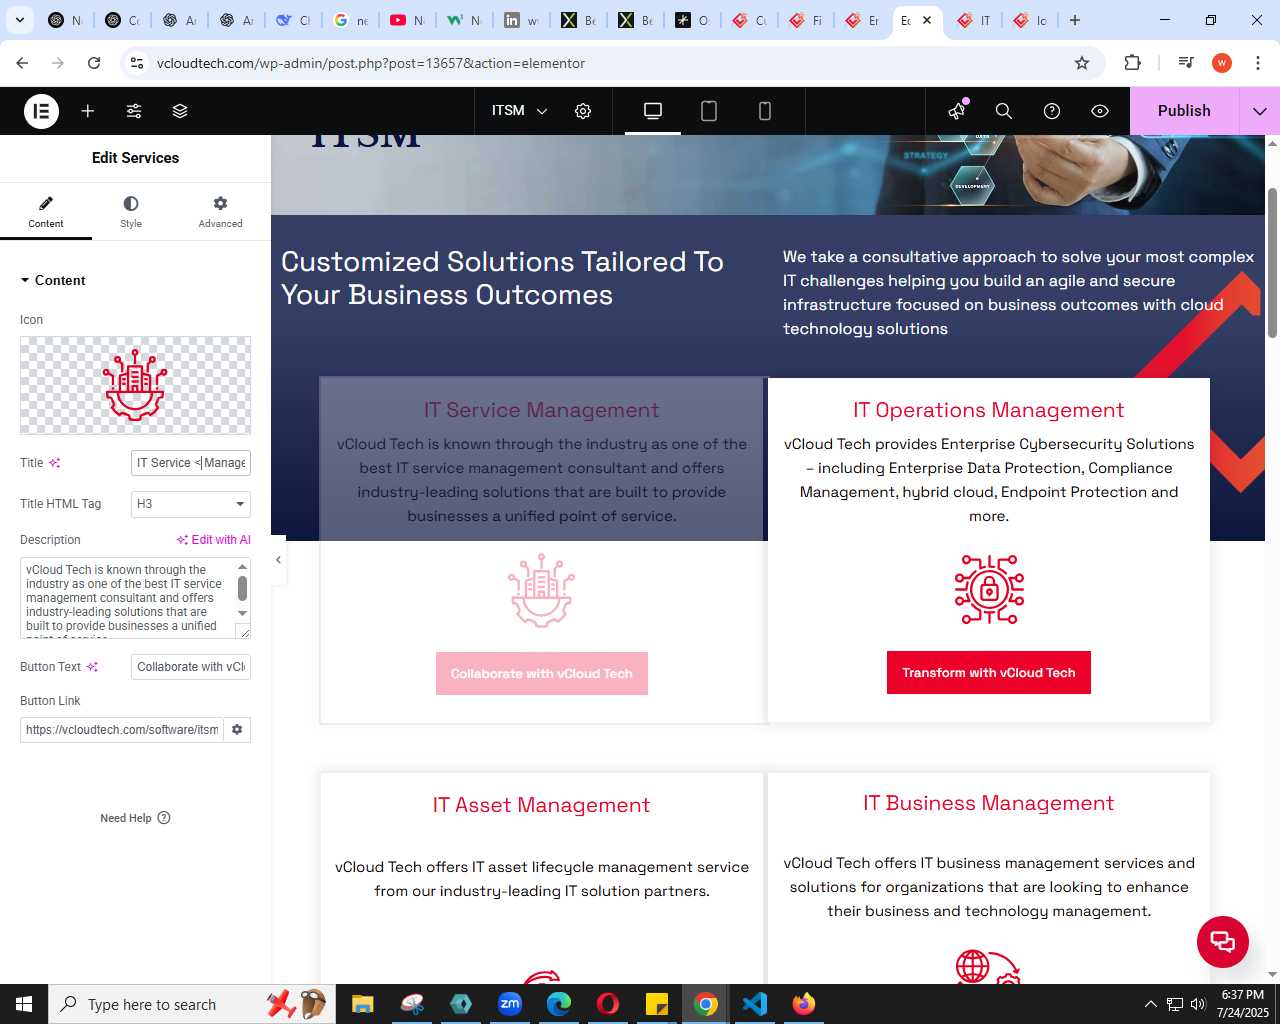
Task: Open Help question mark icon
Action: (1052, 111)
